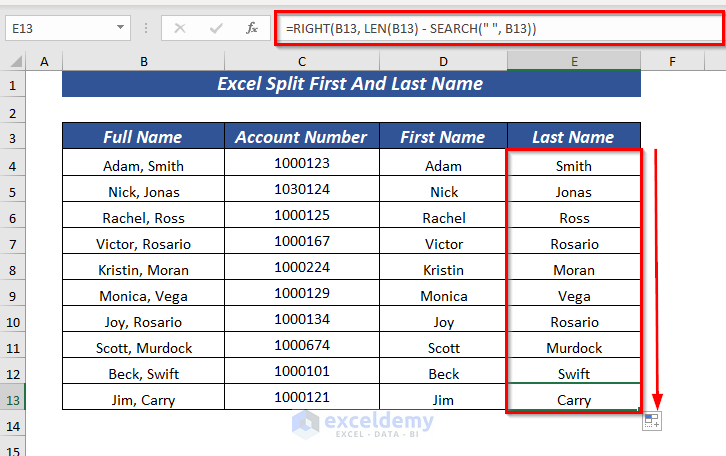Click the formula bar options dots handle
This screenshot has height=456, width=726.
point(146,29)
